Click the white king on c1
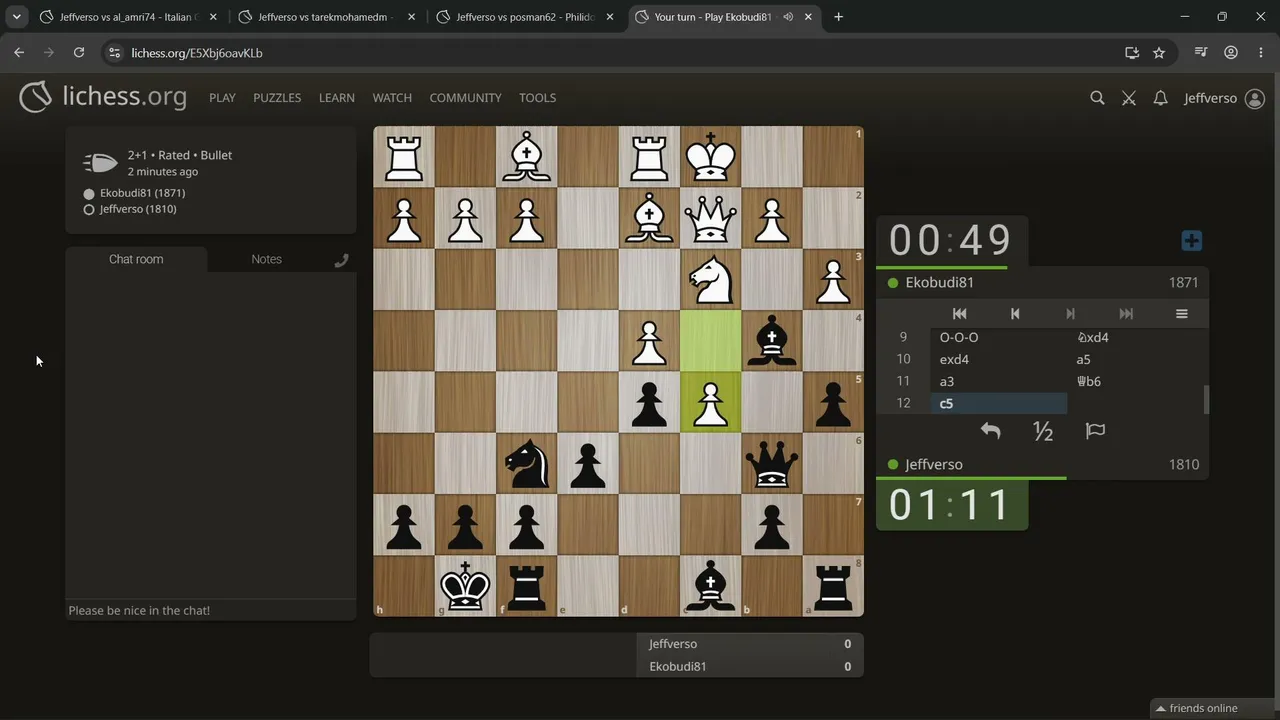This screenshot has height=720, width=1280. point(711,158)
